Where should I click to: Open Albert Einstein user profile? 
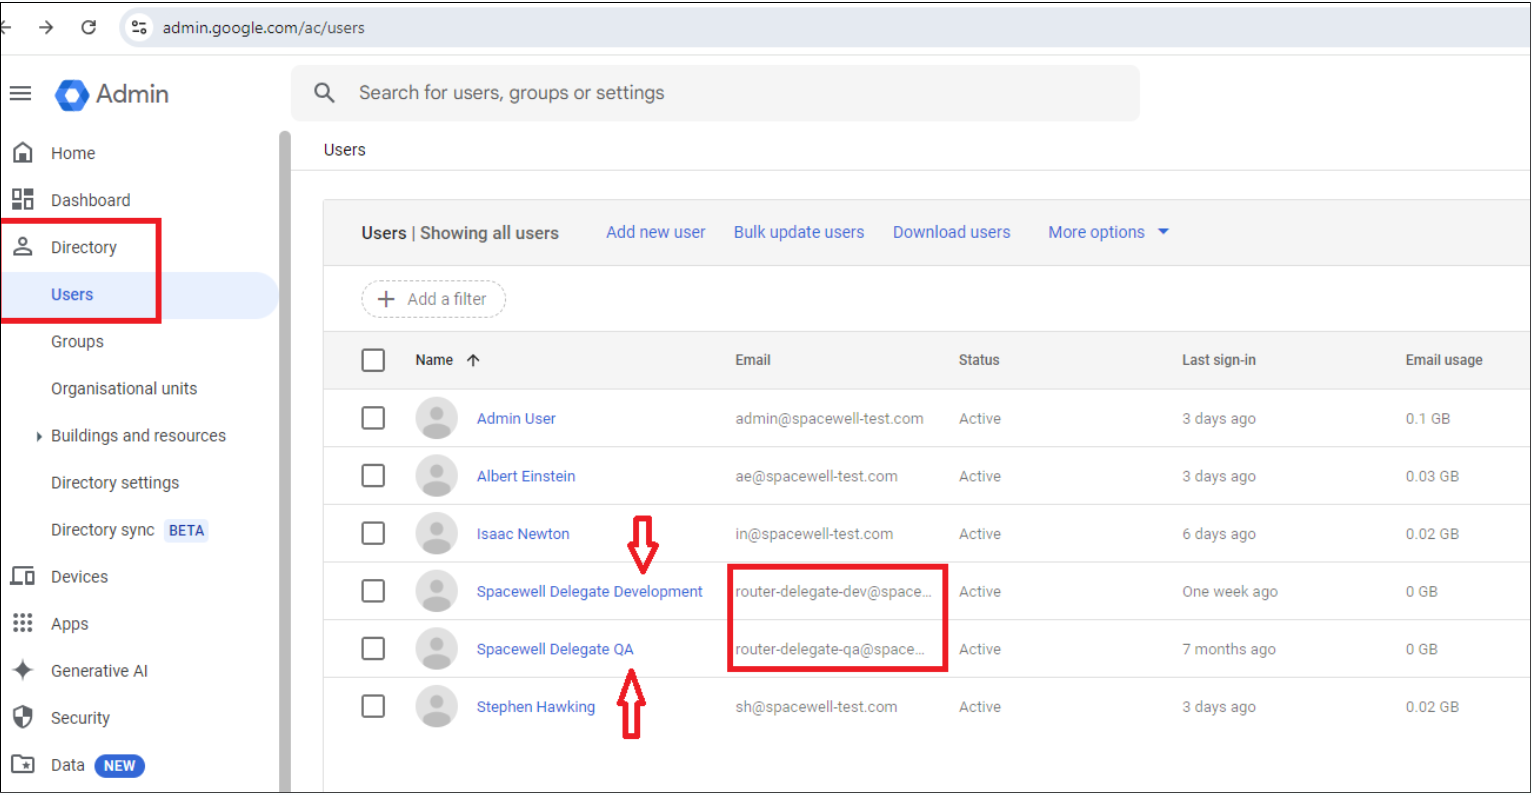[x=526, y=476]
